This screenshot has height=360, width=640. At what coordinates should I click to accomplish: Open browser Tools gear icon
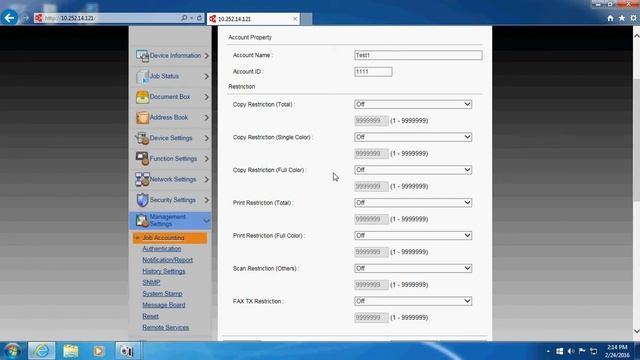[633, 18]
